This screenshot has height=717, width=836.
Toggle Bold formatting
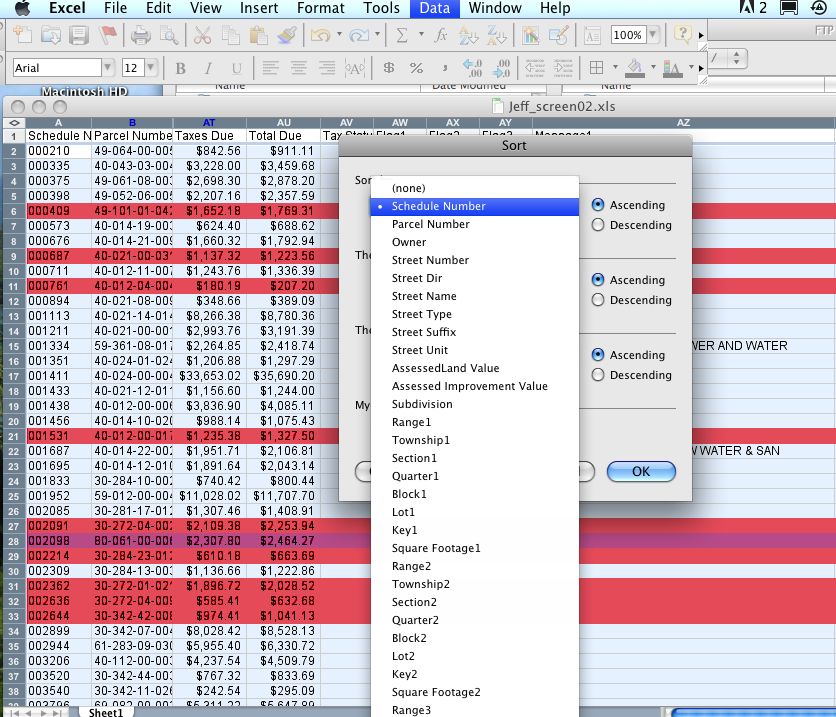[x=181, y=68]
